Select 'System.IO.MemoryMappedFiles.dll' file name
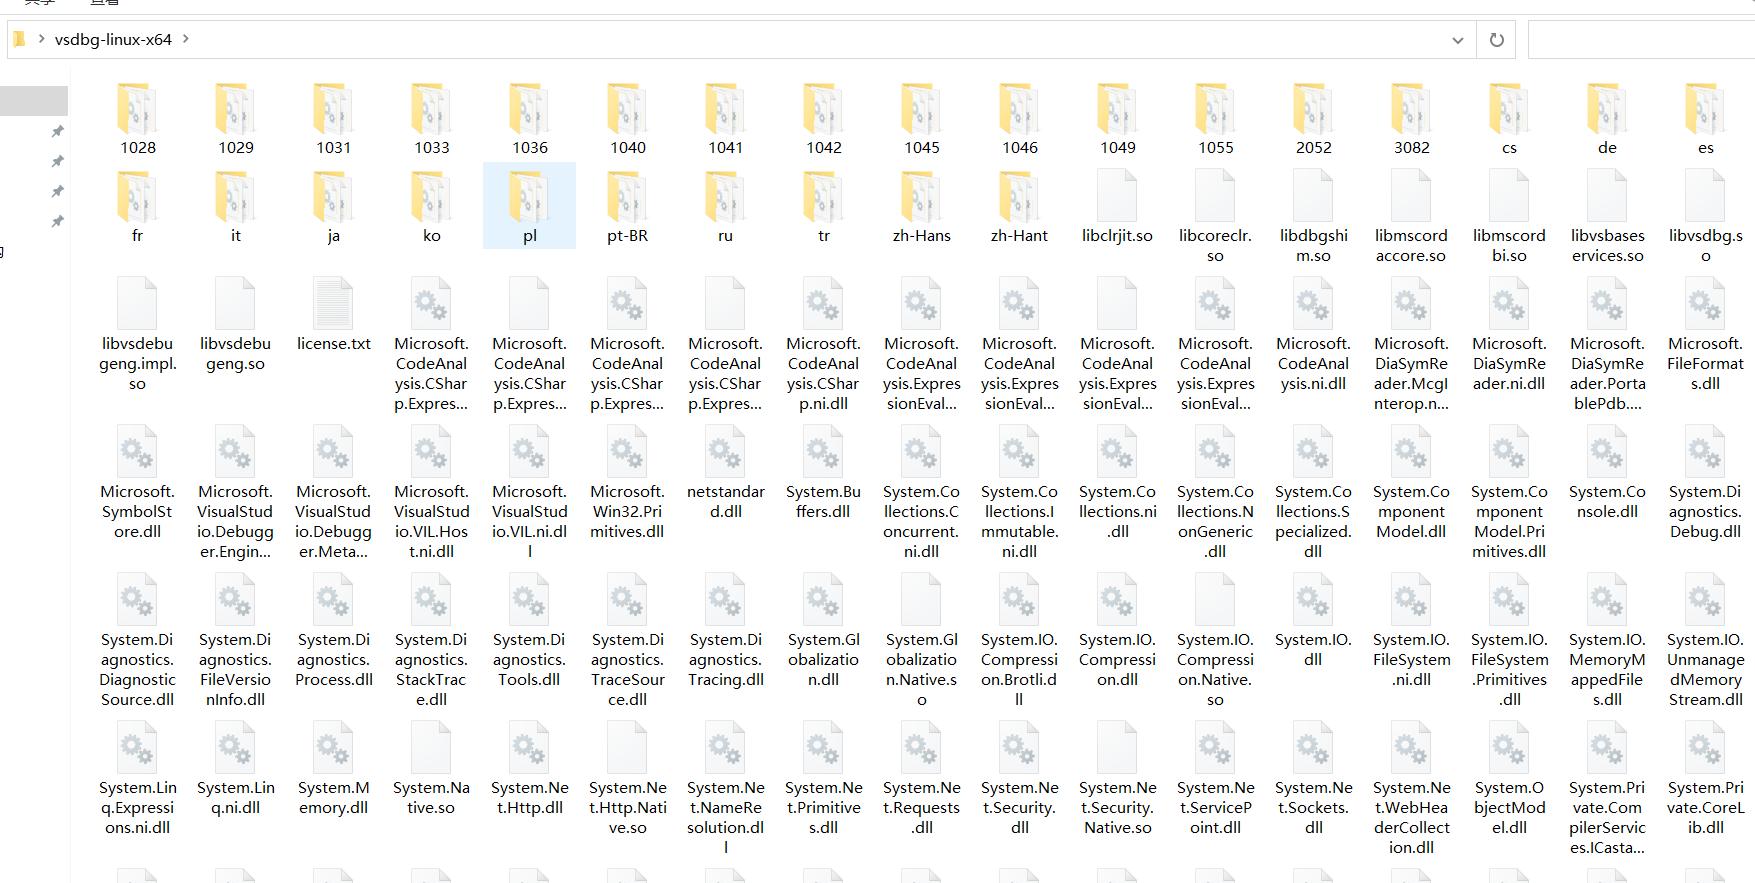 (x=1607, y=670)
